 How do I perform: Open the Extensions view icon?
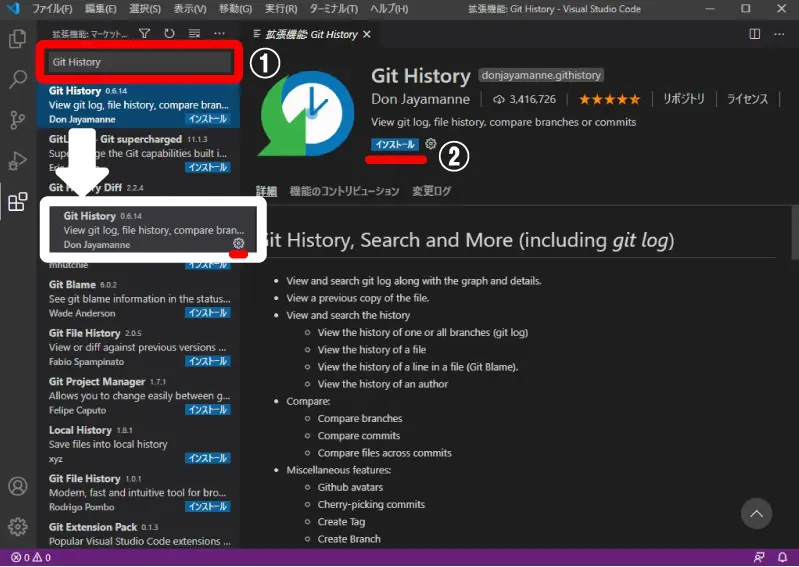[17, 202]
